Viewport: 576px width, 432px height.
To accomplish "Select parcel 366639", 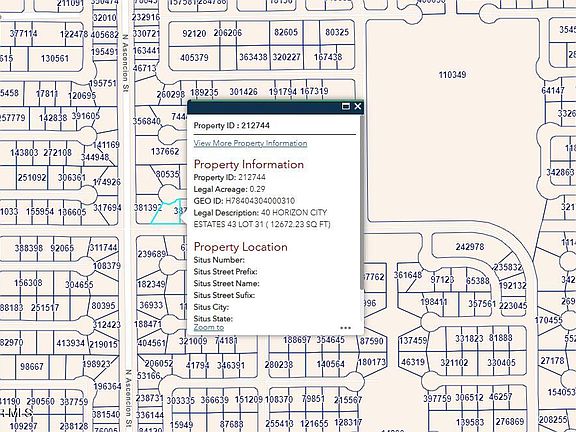I will 215,400.
